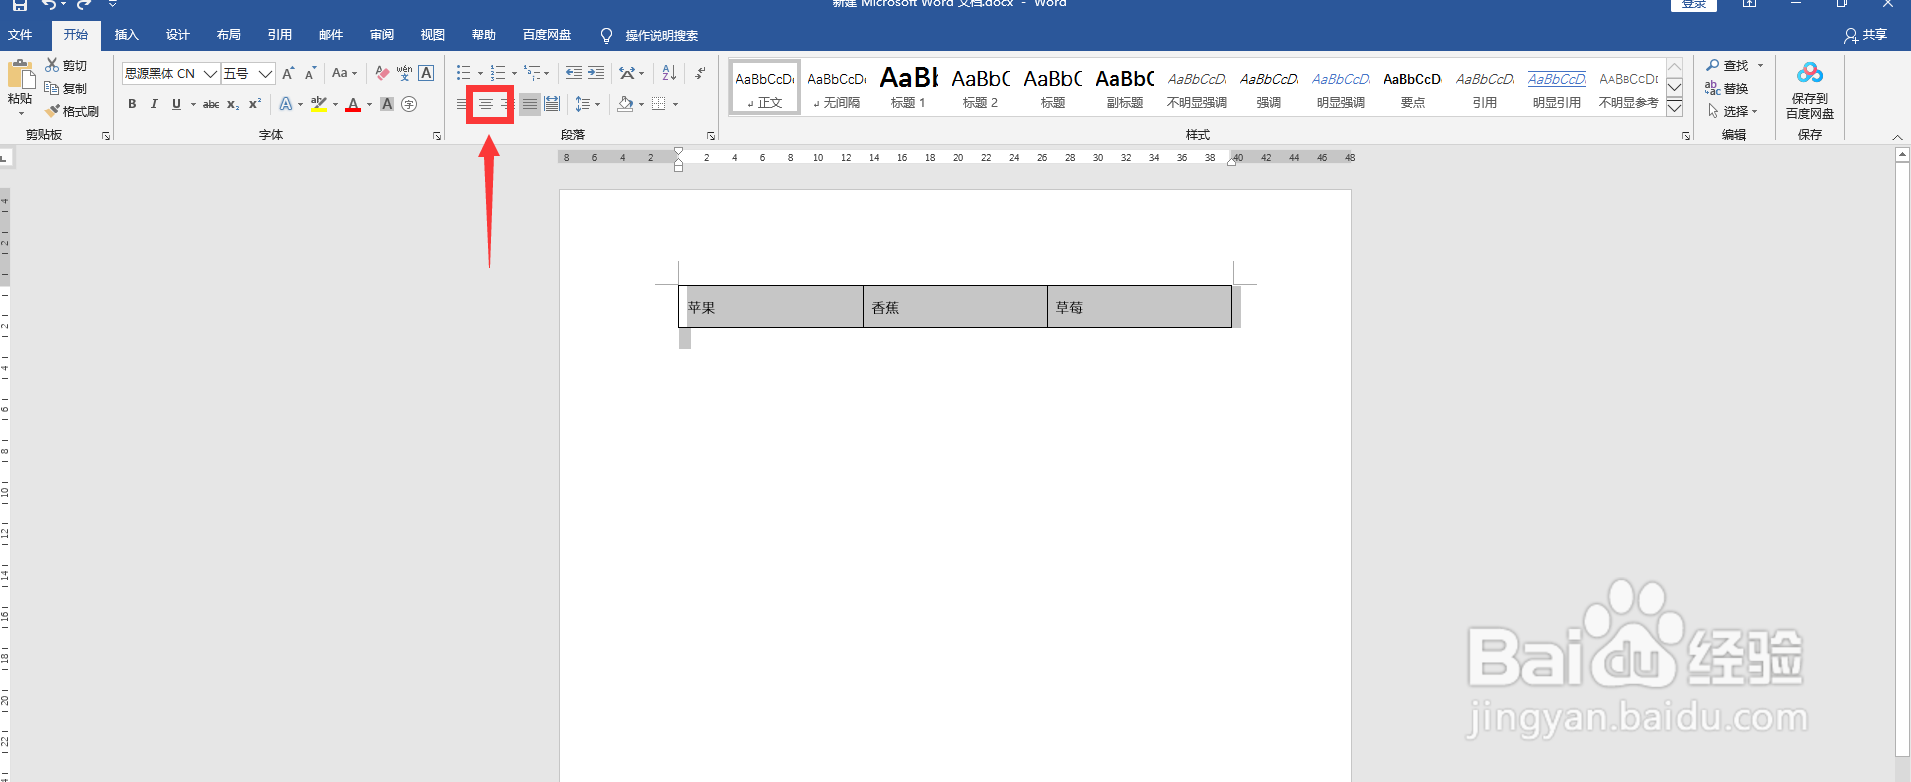Image resolution: width=1911 pixels, height=782 pixels.
Task: Apply distributed alignment
Action: (552, 104)
